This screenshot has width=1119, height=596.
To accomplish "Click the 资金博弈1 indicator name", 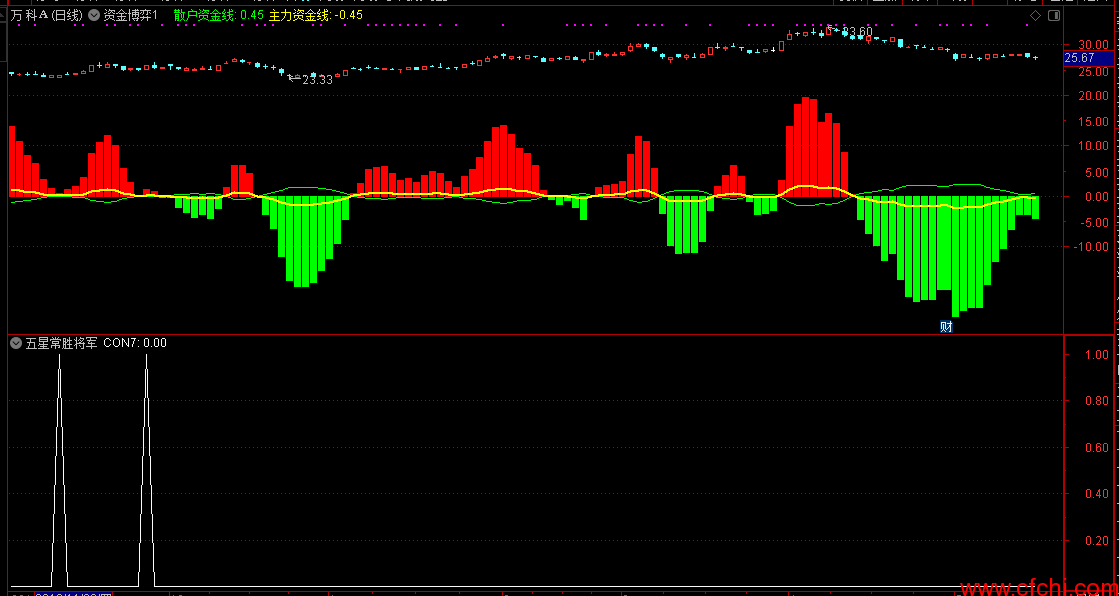I will click(x=130, y=15).
